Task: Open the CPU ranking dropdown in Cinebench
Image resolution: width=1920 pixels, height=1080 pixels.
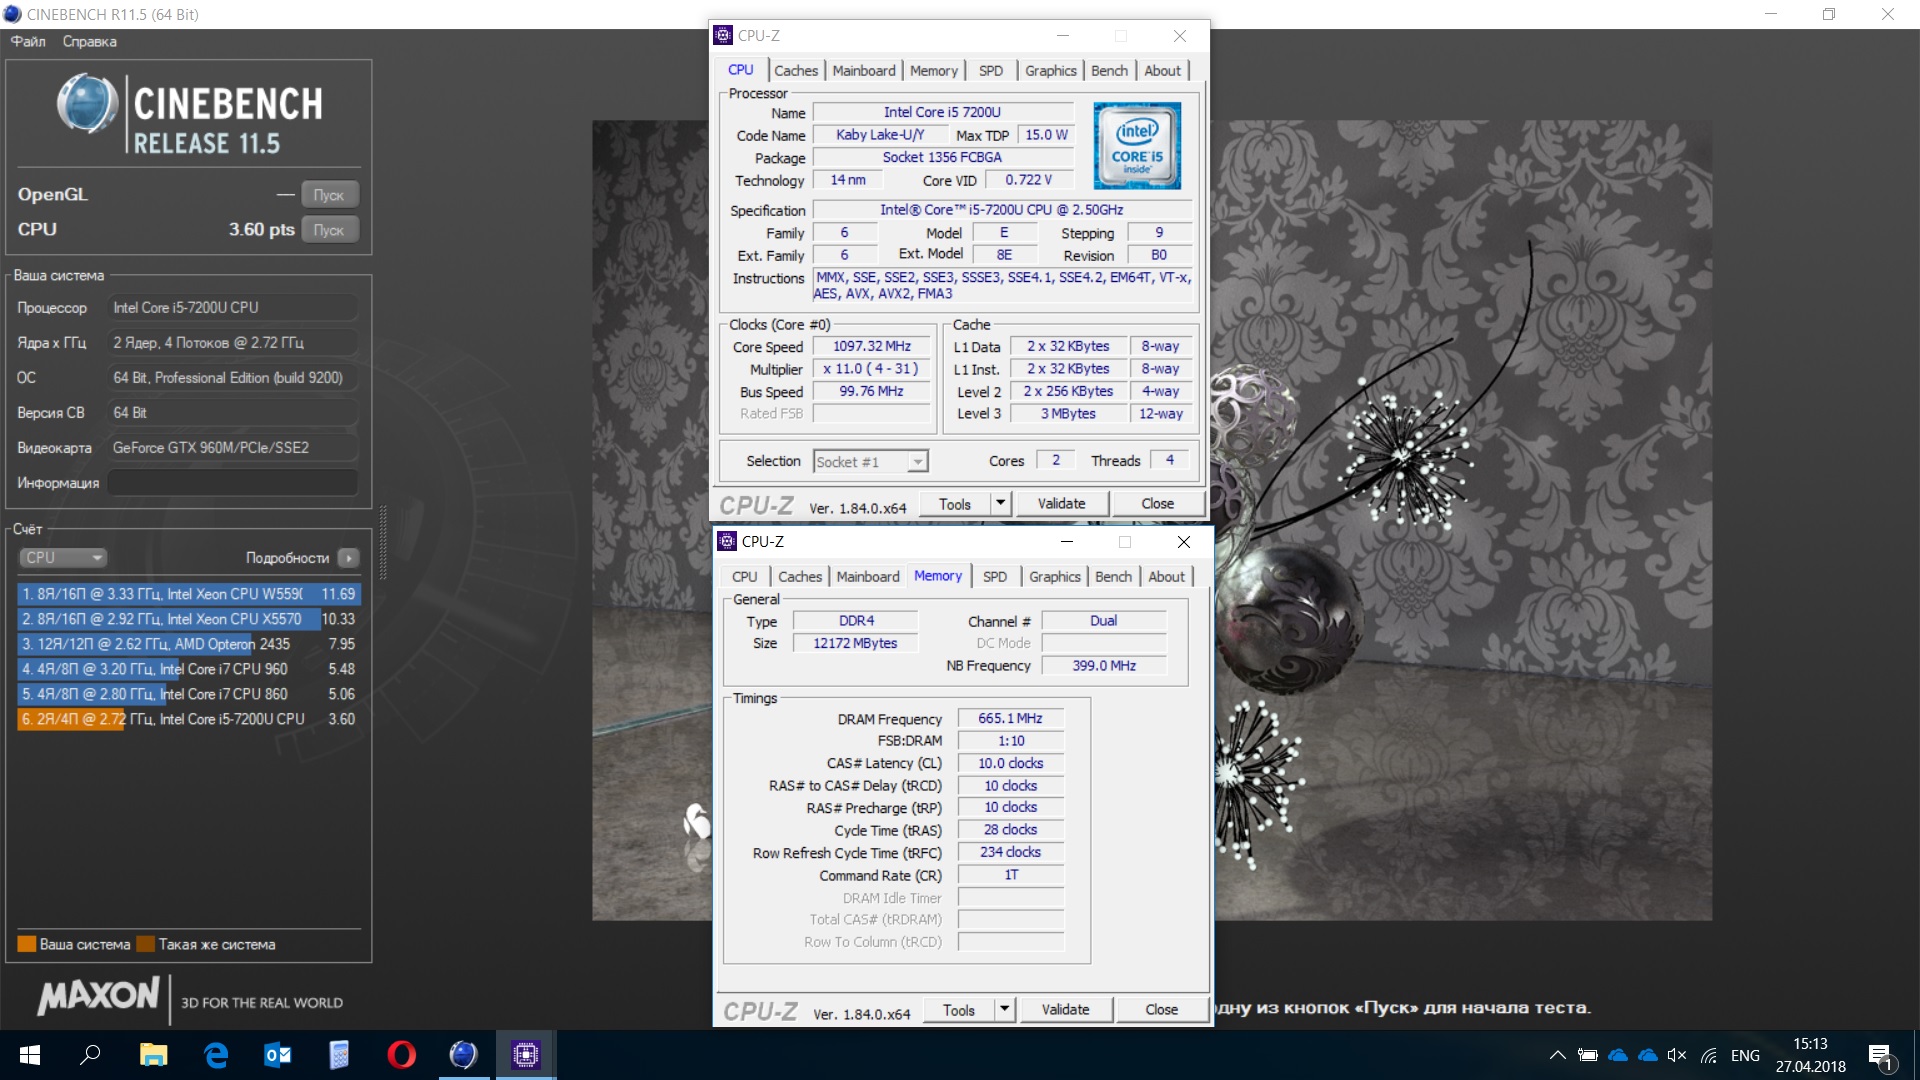Action: pyautogui.click(x=62, y=557)
